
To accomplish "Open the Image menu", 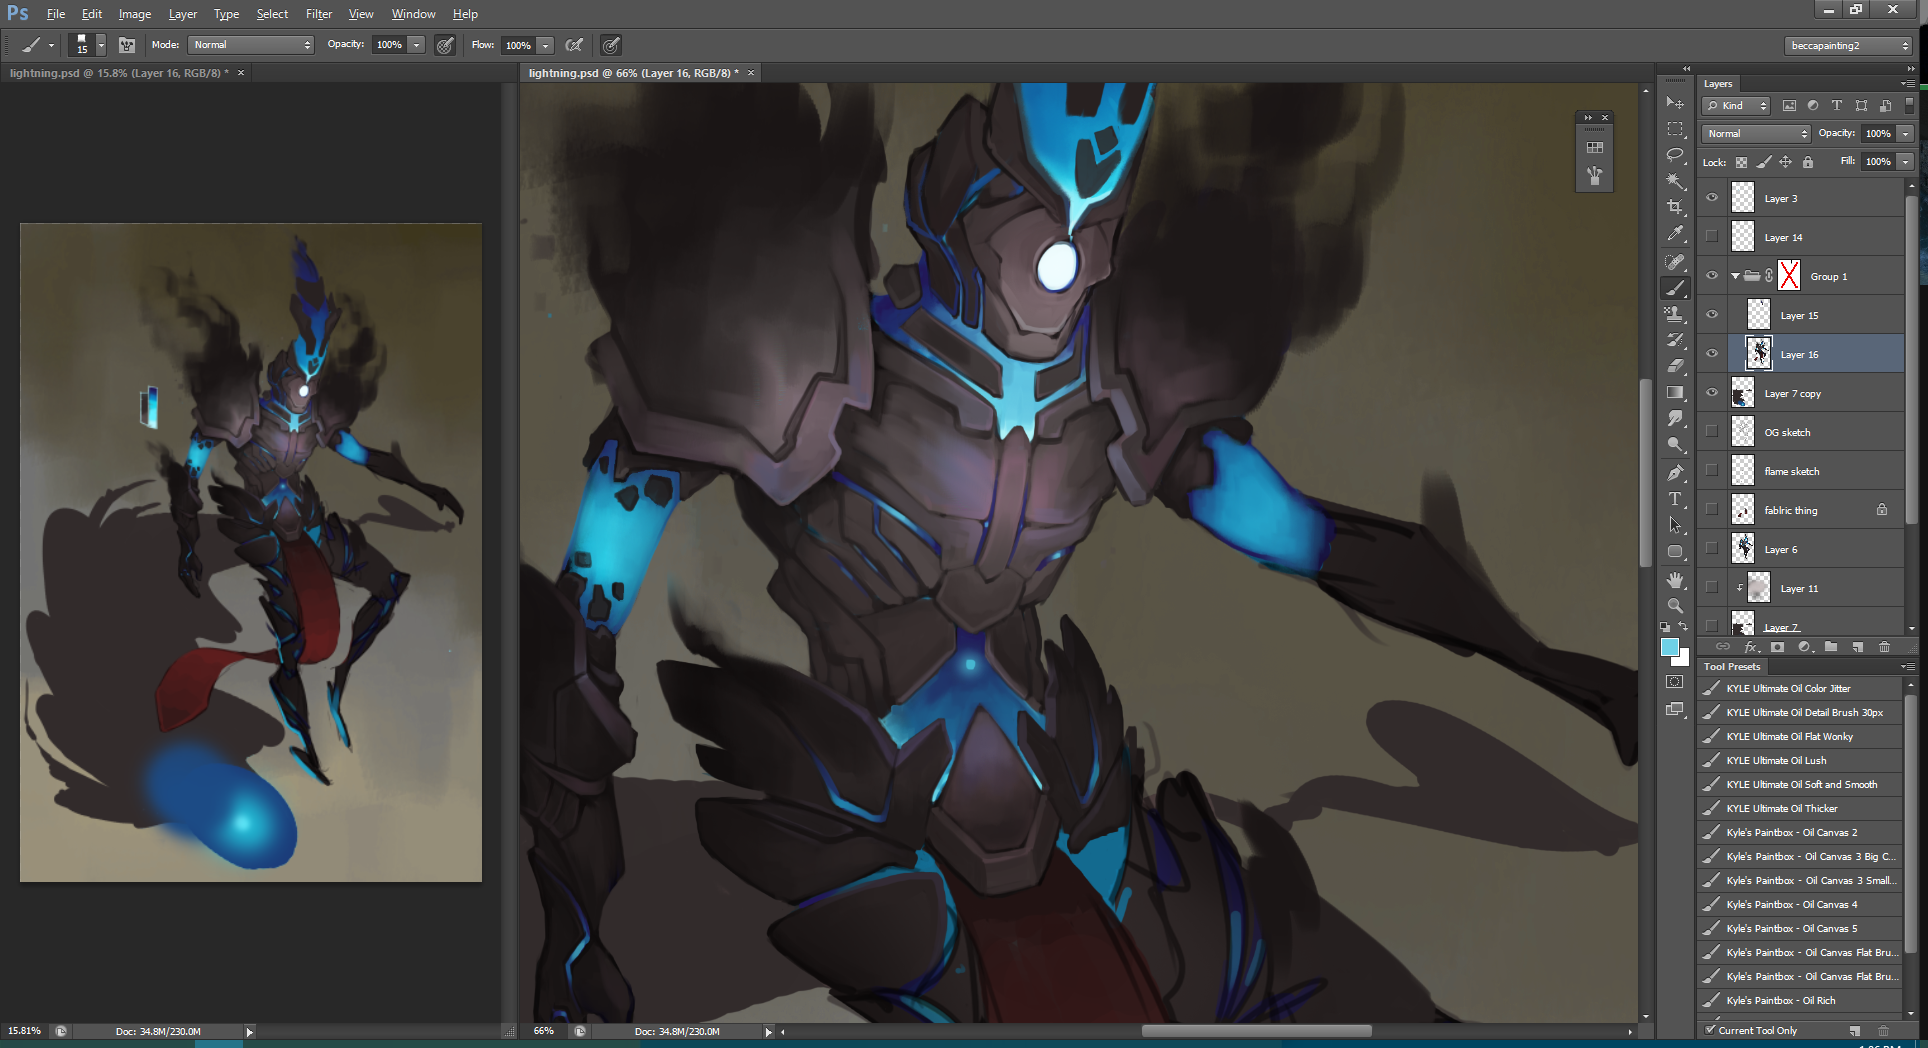I will (135, 14).
